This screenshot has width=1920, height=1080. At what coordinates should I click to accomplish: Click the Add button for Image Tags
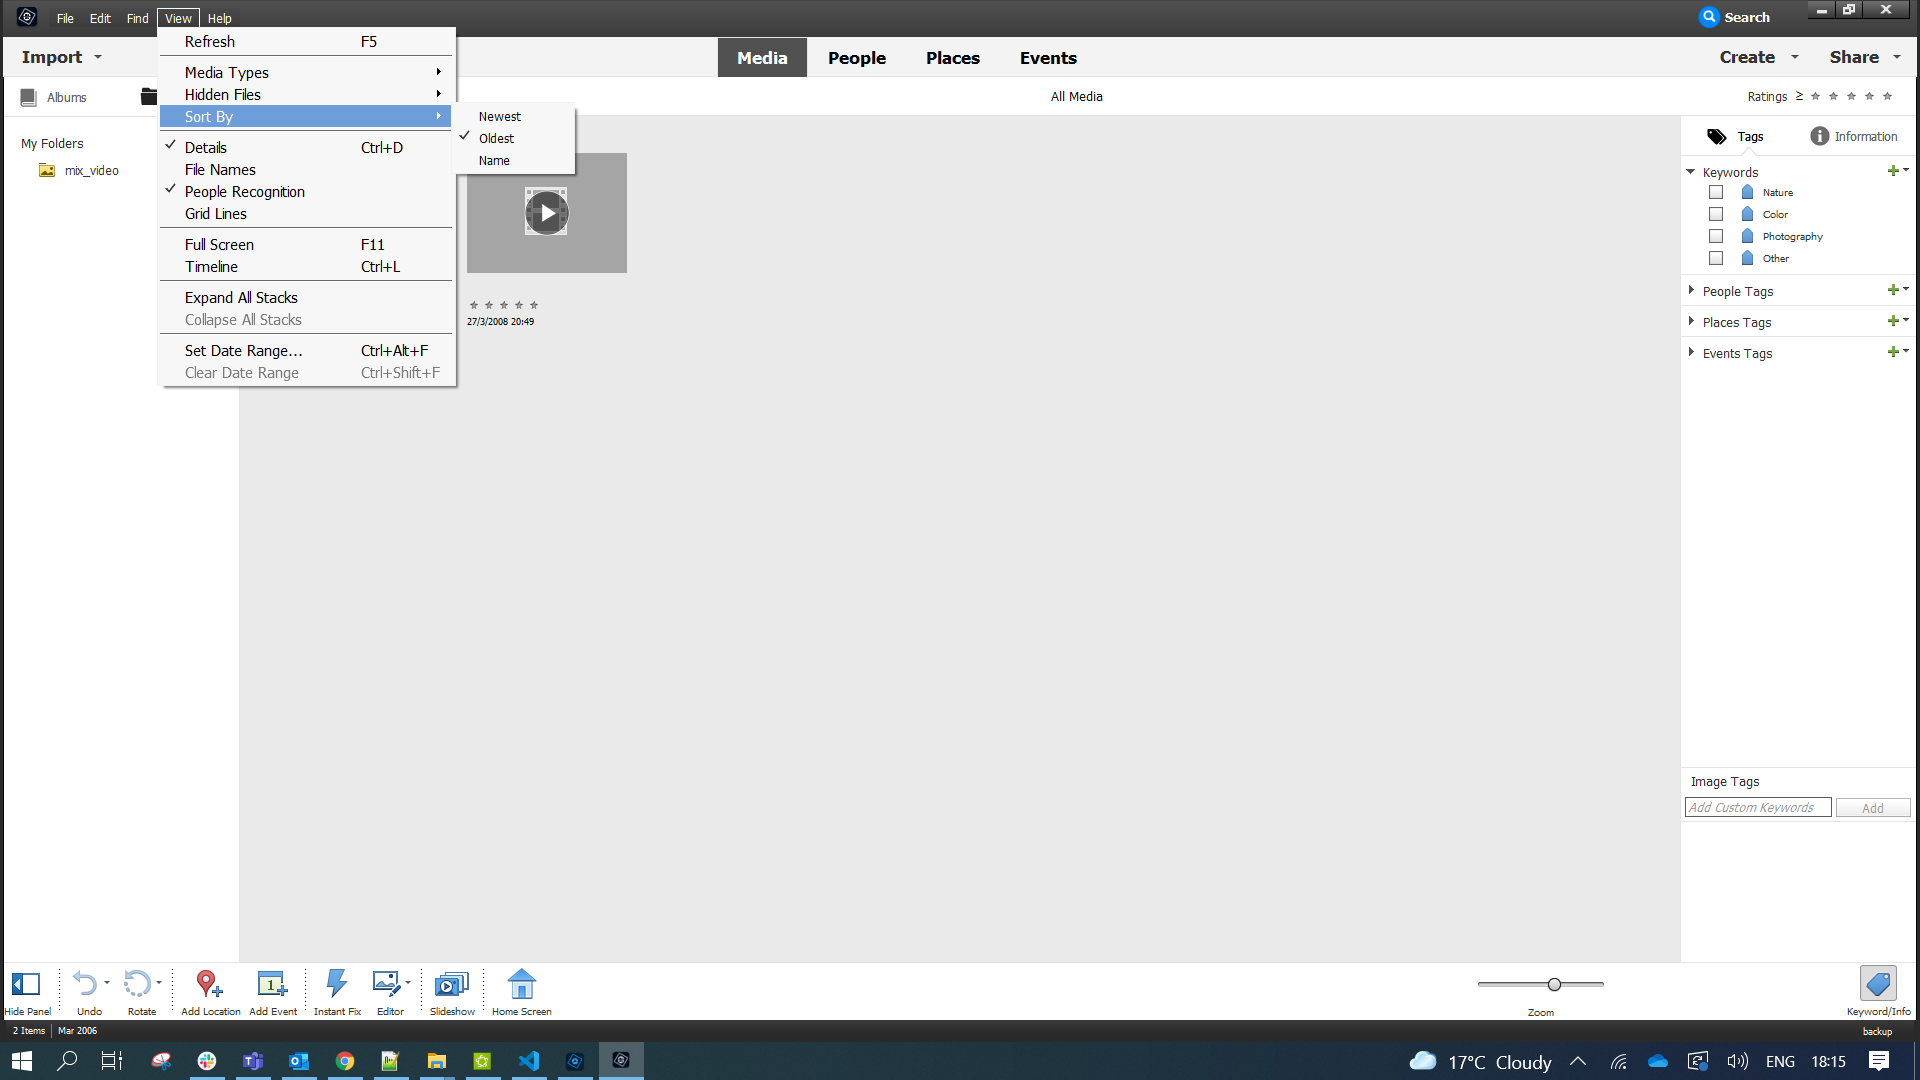pyautogui.click(x=1872, y=807)
